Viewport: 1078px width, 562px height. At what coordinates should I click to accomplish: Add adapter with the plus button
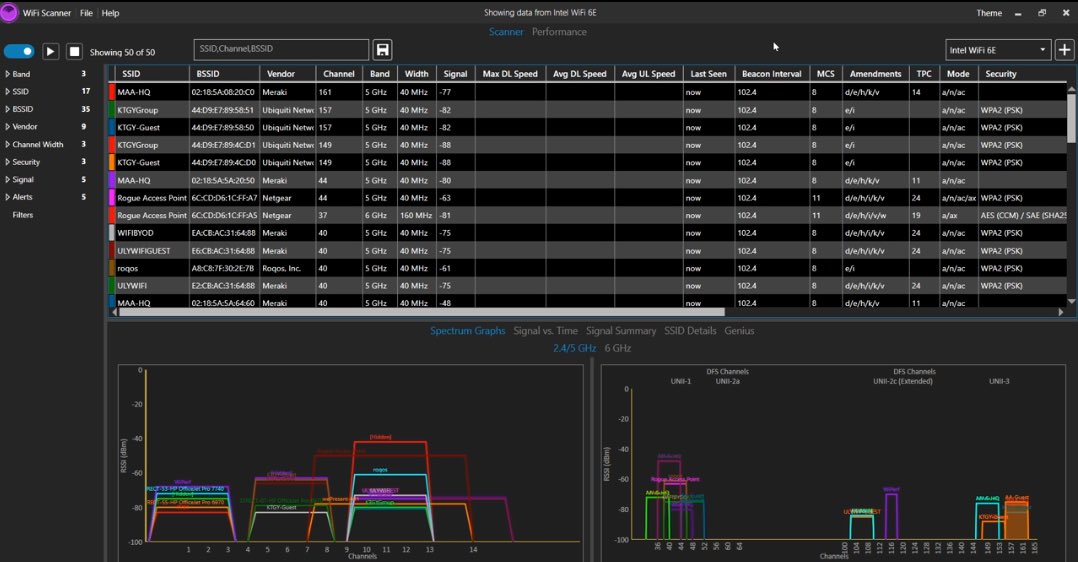1064,50
